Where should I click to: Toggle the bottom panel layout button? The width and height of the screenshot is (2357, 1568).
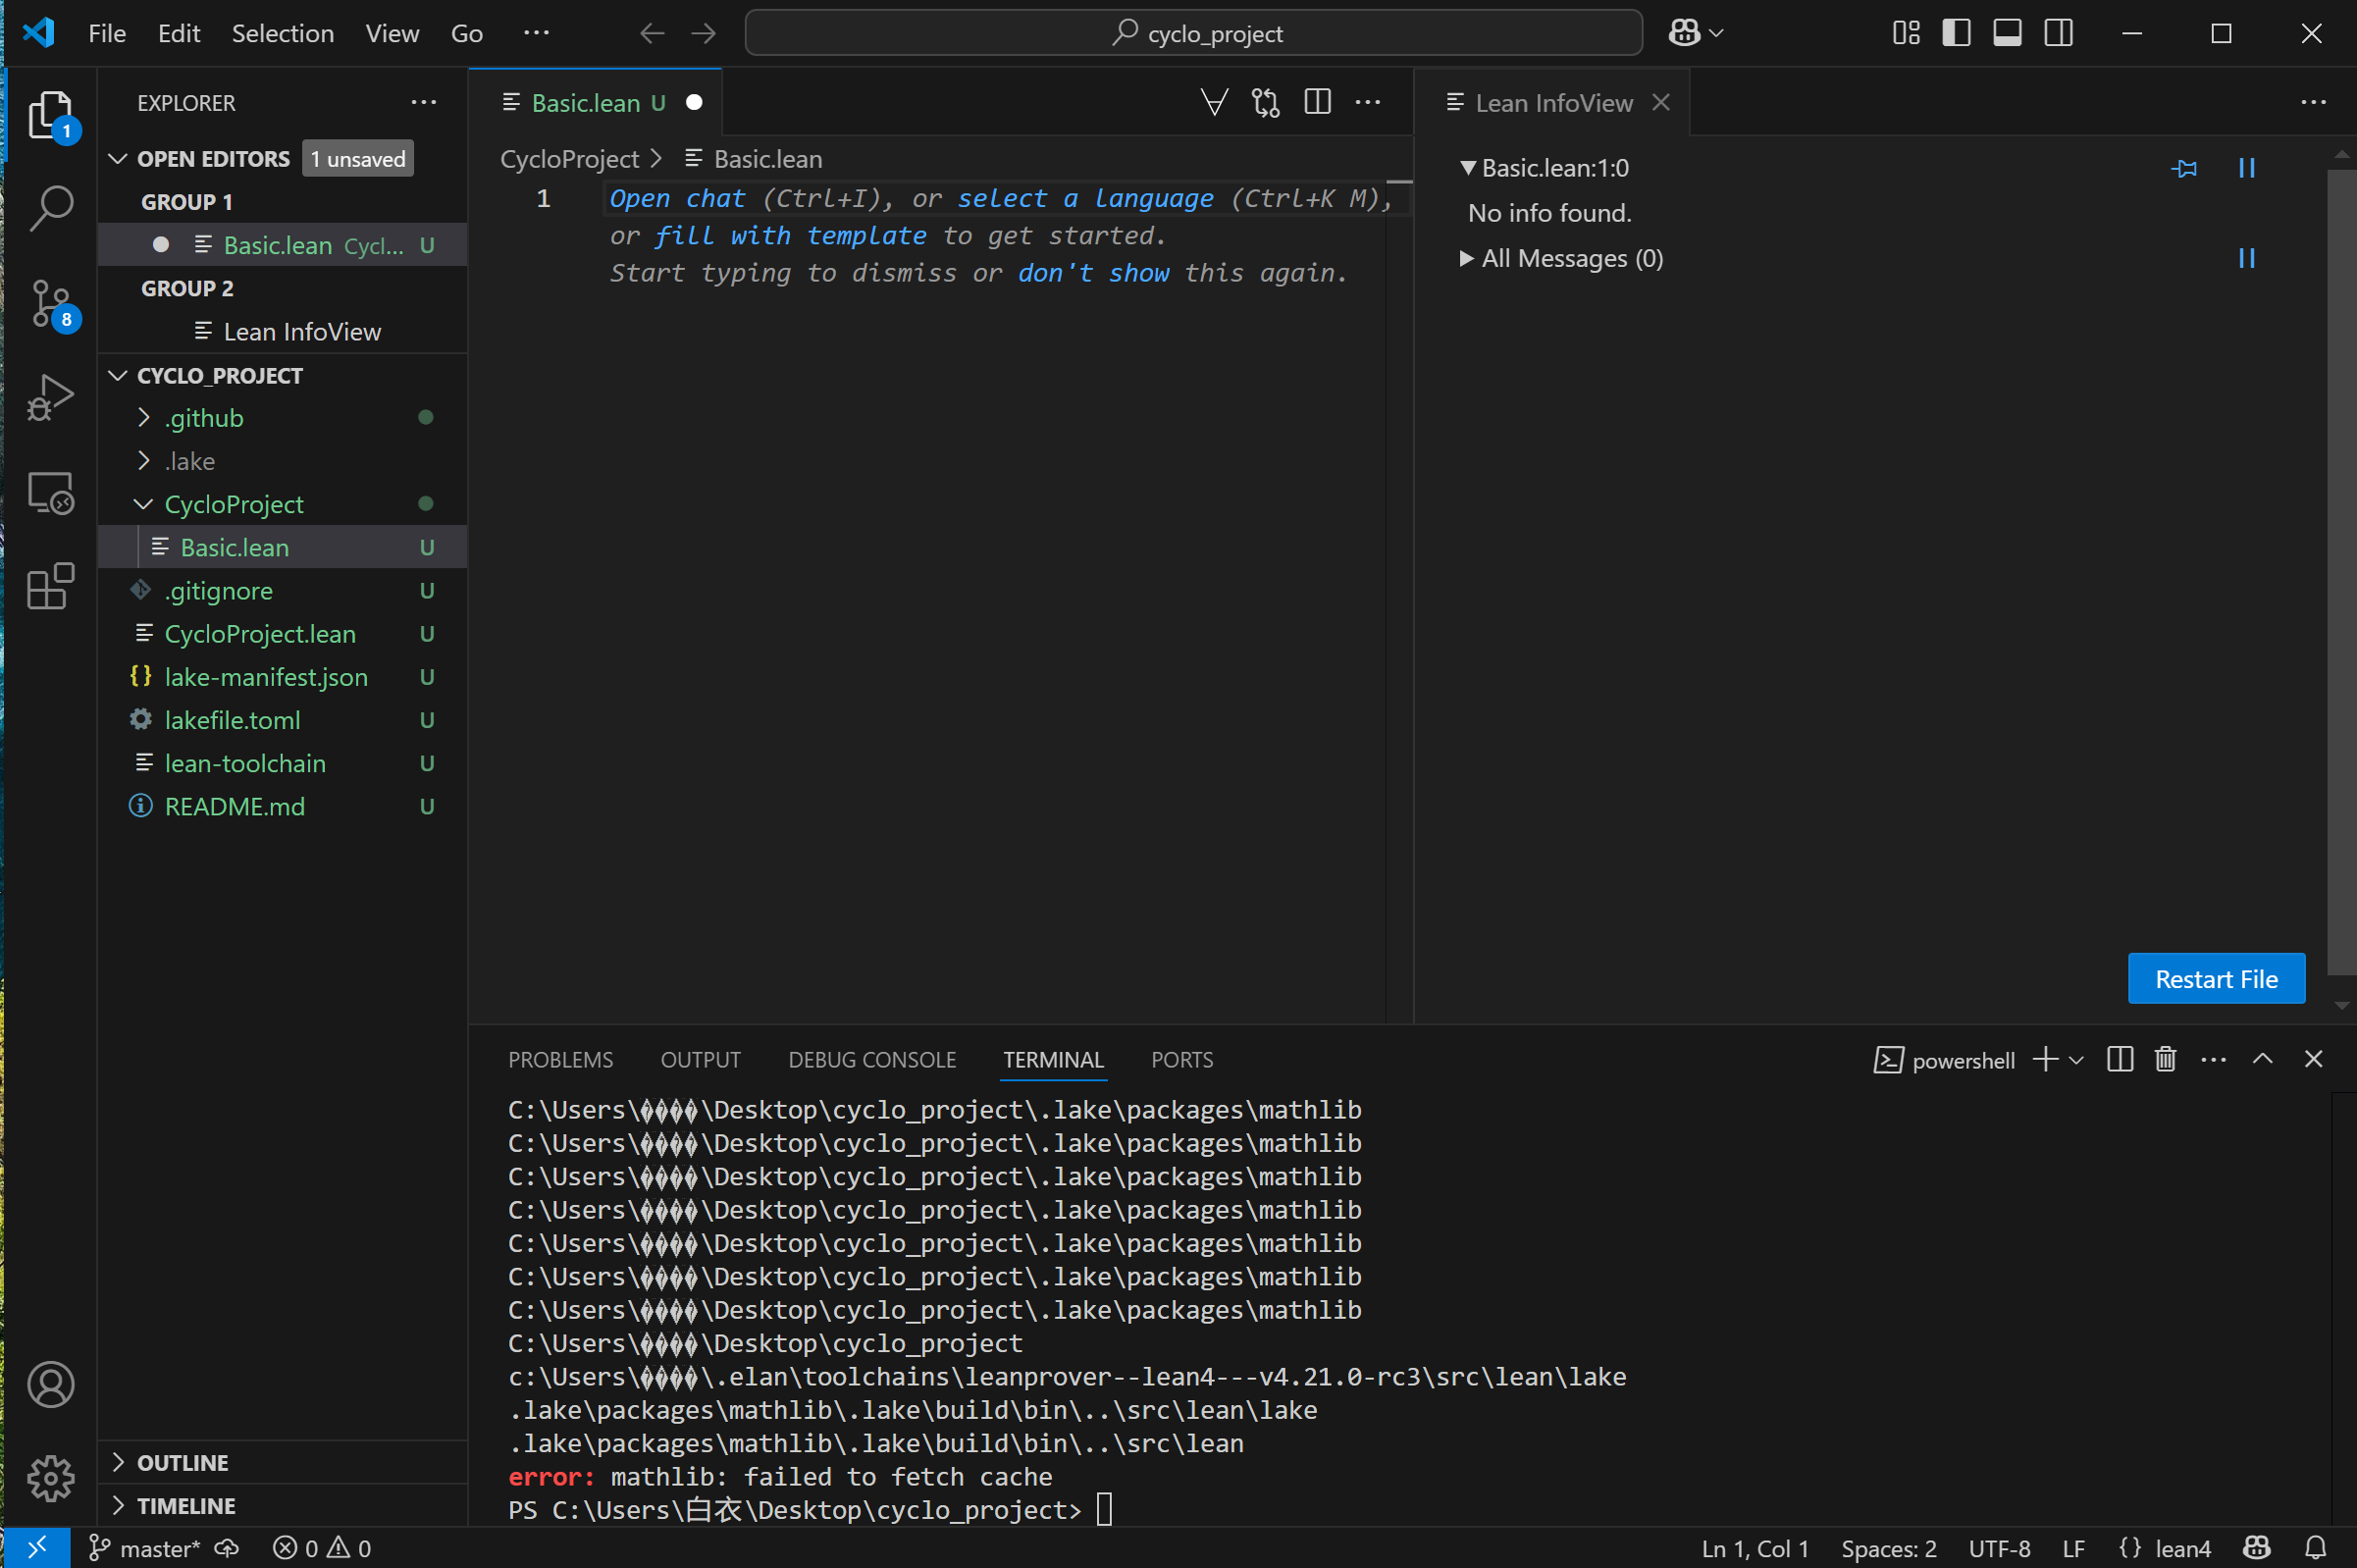2006,33
